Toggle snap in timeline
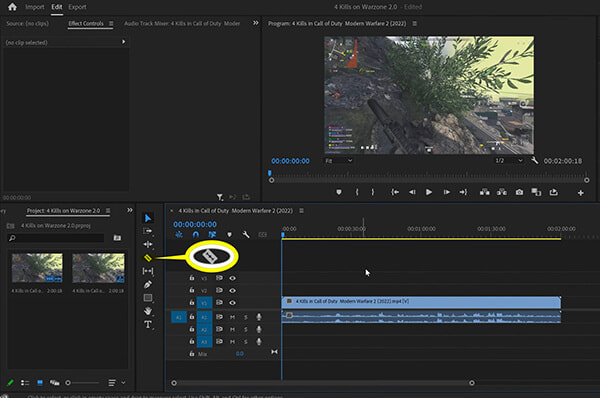Screen dimensions: 600x398 [x=196, y=235]
